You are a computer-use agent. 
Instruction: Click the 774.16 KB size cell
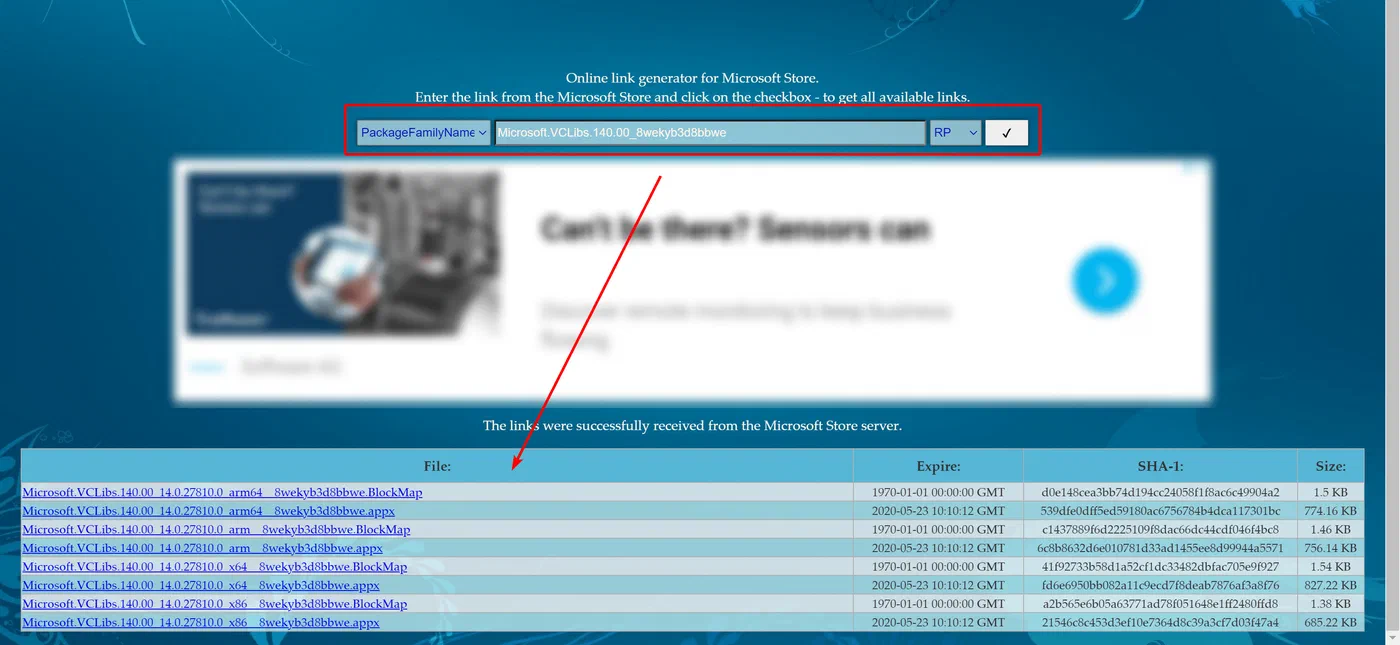coord(1330,511)
